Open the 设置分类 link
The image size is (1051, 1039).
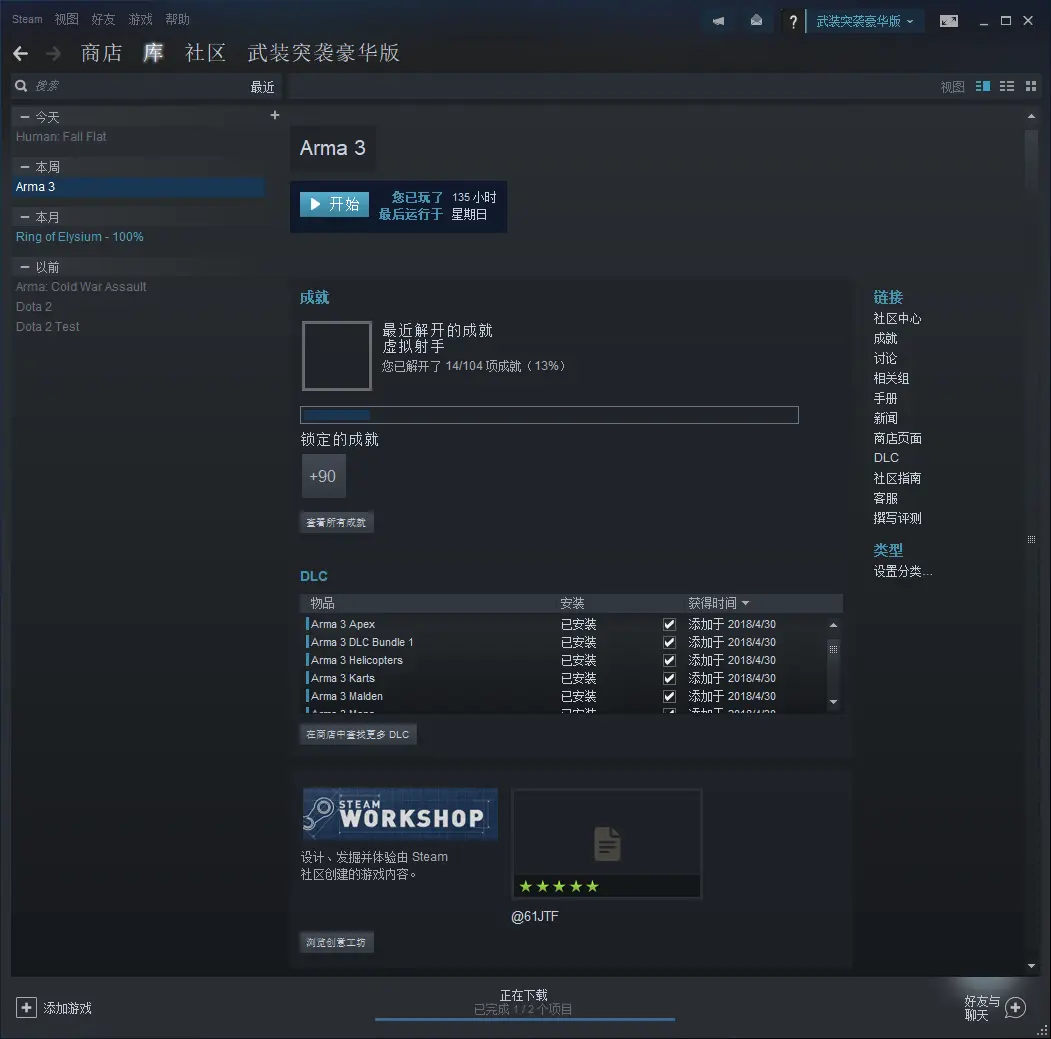point(902,571)
